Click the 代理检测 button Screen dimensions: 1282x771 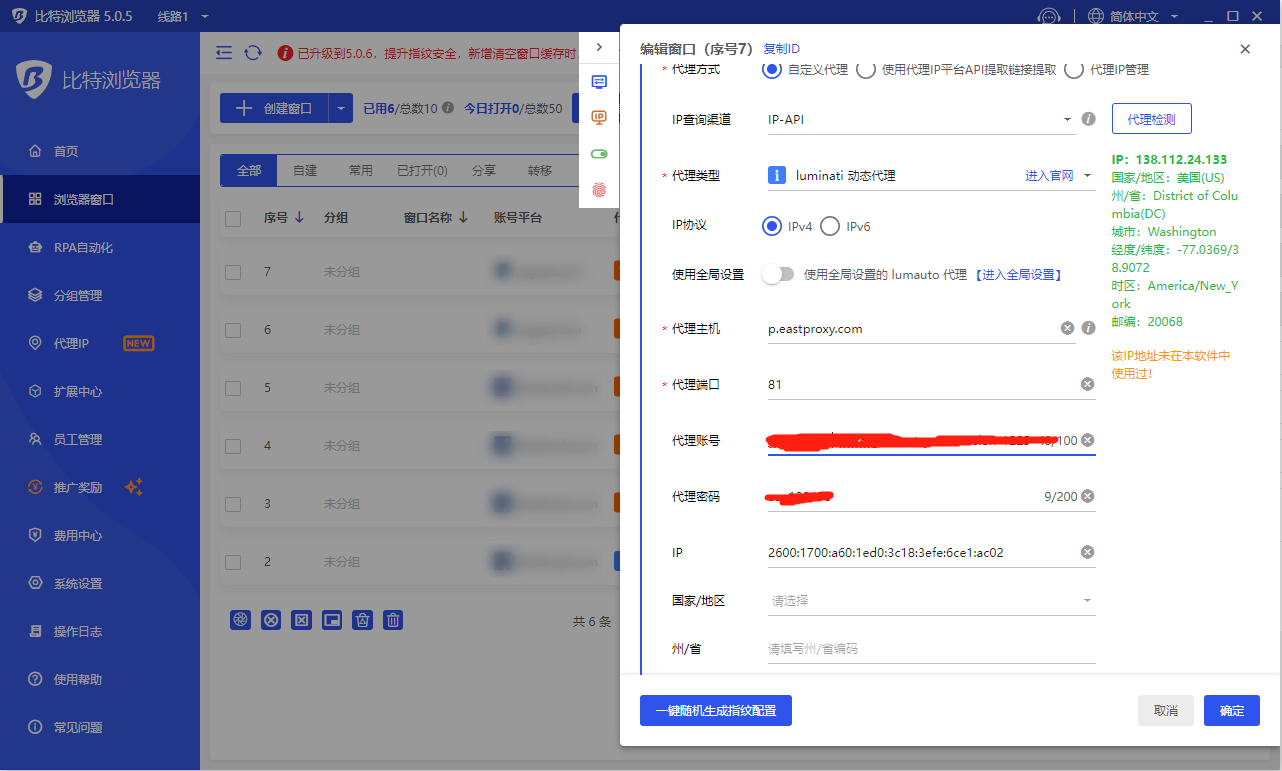click(1151, 119)
